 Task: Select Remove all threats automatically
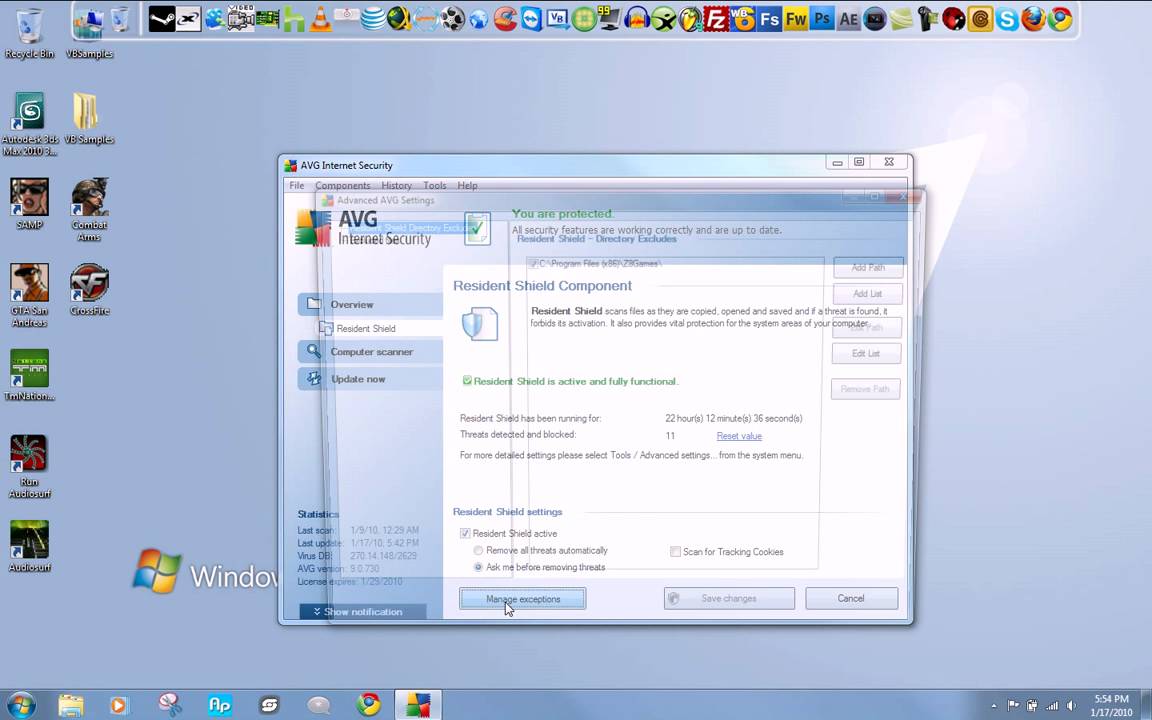(x=478, y=550)
